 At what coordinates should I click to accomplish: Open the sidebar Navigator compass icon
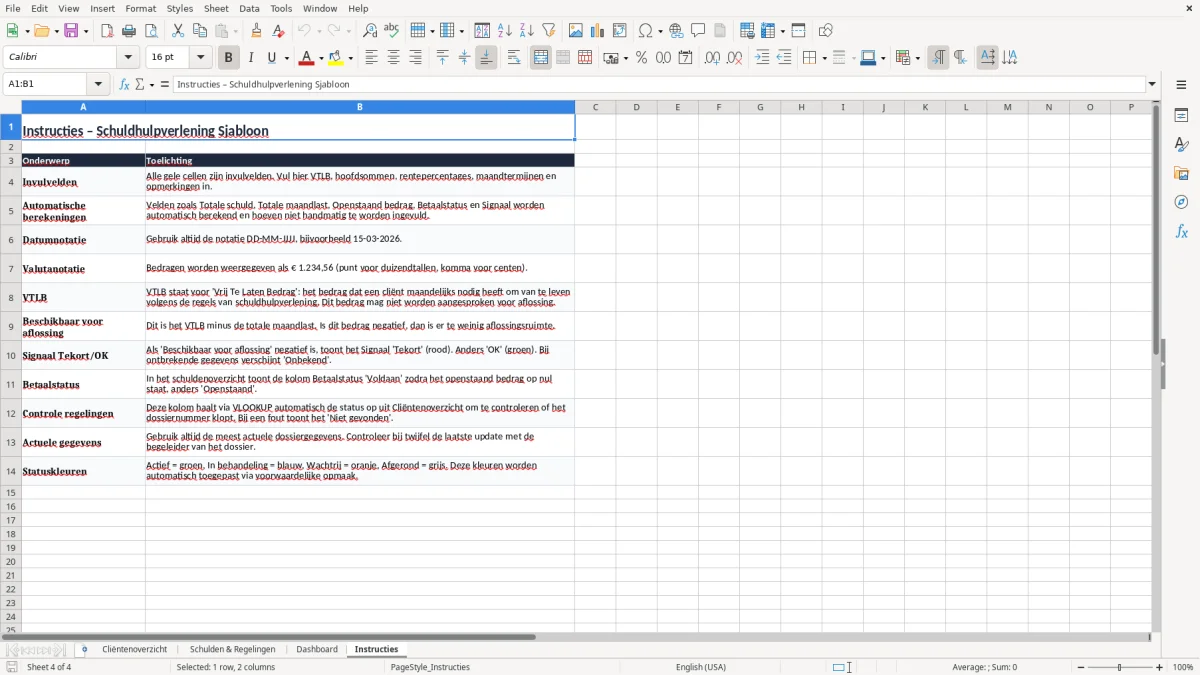tap(1181, 202)
